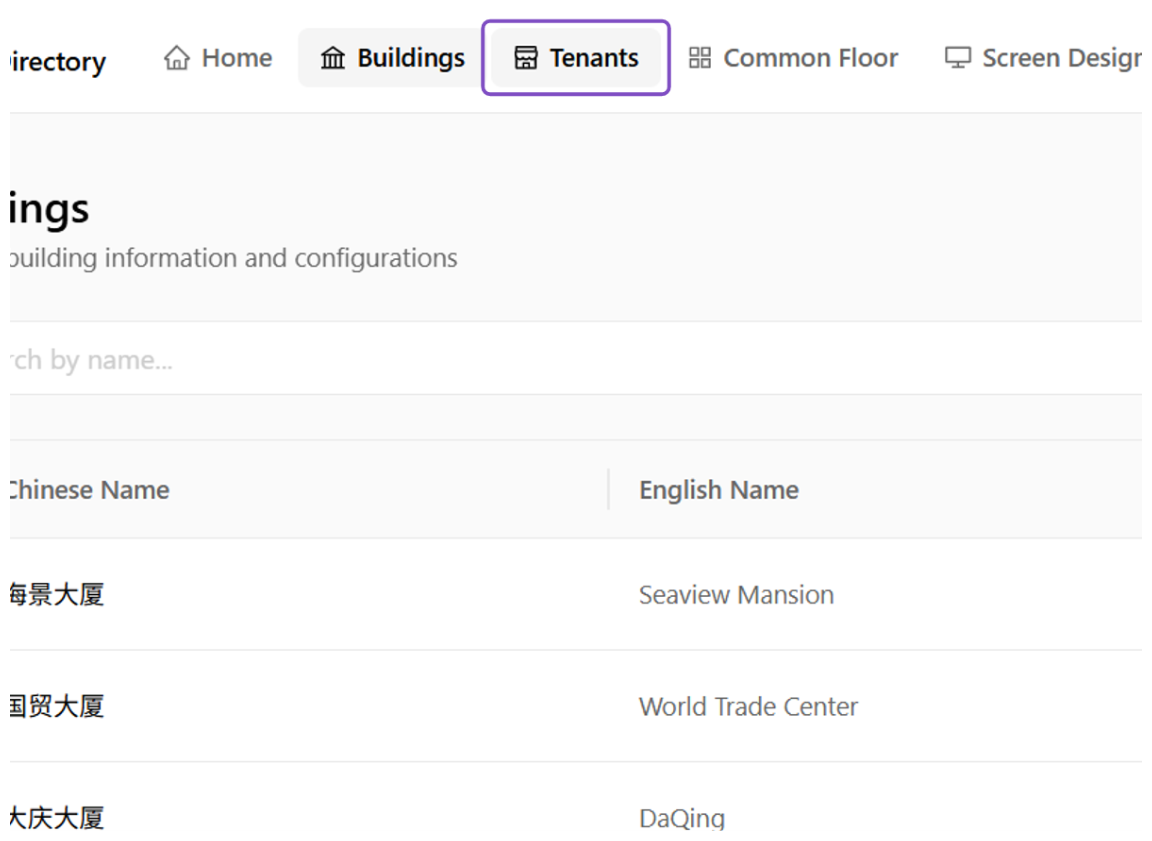
Task: Select the World Trade Center row
Action: click(576, 707)
